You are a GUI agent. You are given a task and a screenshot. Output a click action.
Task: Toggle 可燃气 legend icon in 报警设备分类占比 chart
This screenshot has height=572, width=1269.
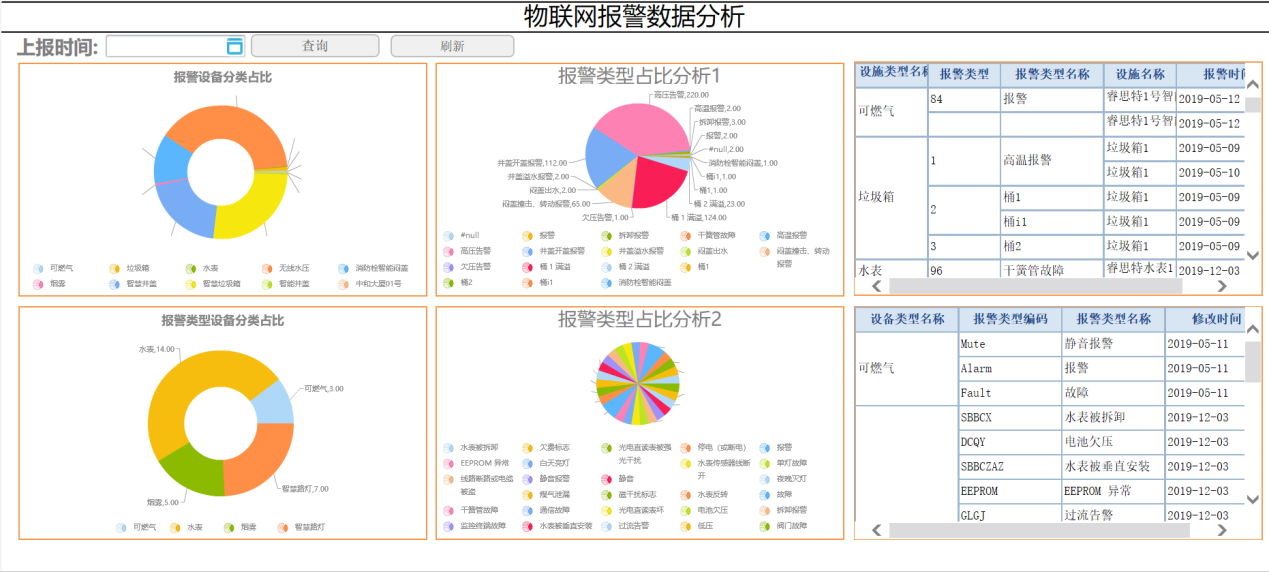tap(38, 269)
